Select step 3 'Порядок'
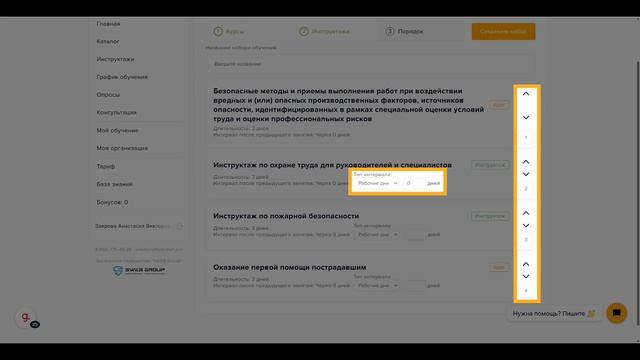 404,31
